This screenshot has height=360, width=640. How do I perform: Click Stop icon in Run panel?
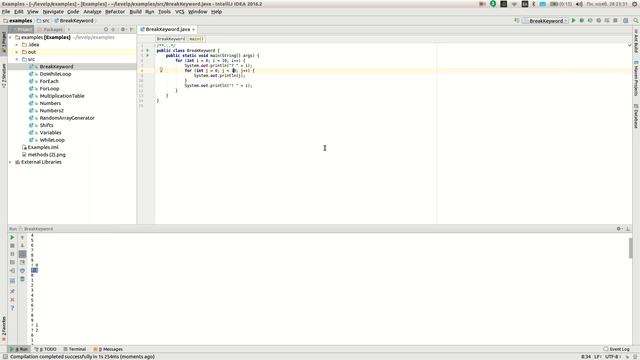(12, 246)
